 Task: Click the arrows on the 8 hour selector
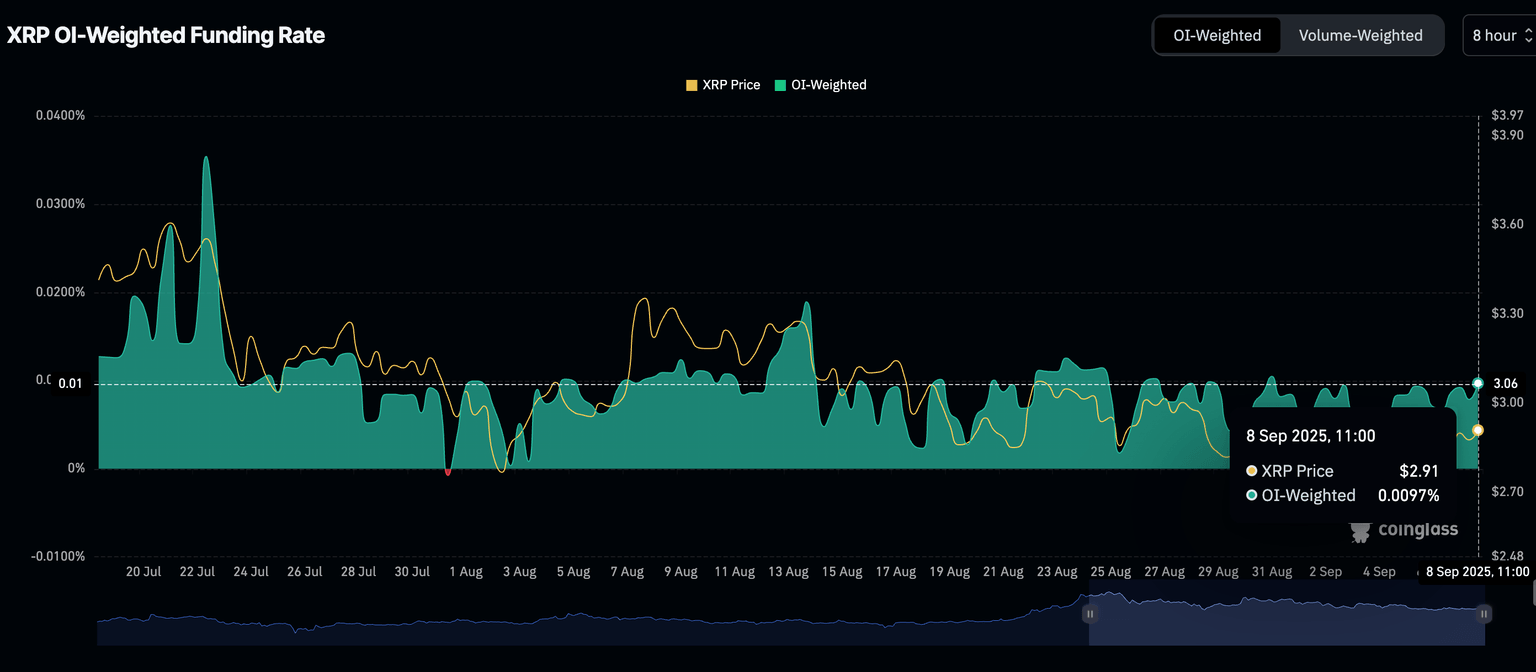(x=1527, y=35)
